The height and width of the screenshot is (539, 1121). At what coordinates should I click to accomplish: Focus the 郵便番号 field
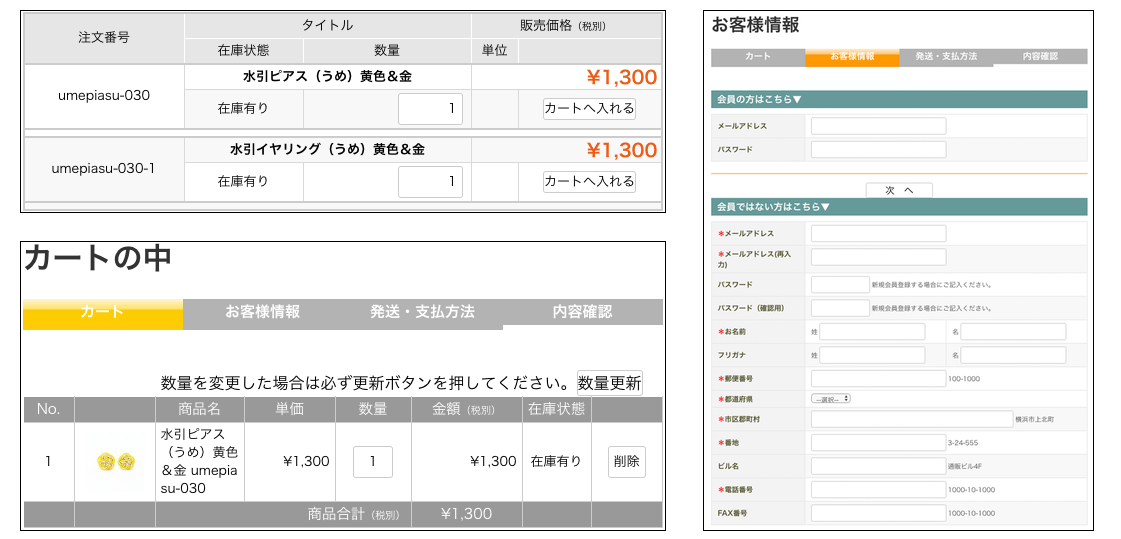879,379
